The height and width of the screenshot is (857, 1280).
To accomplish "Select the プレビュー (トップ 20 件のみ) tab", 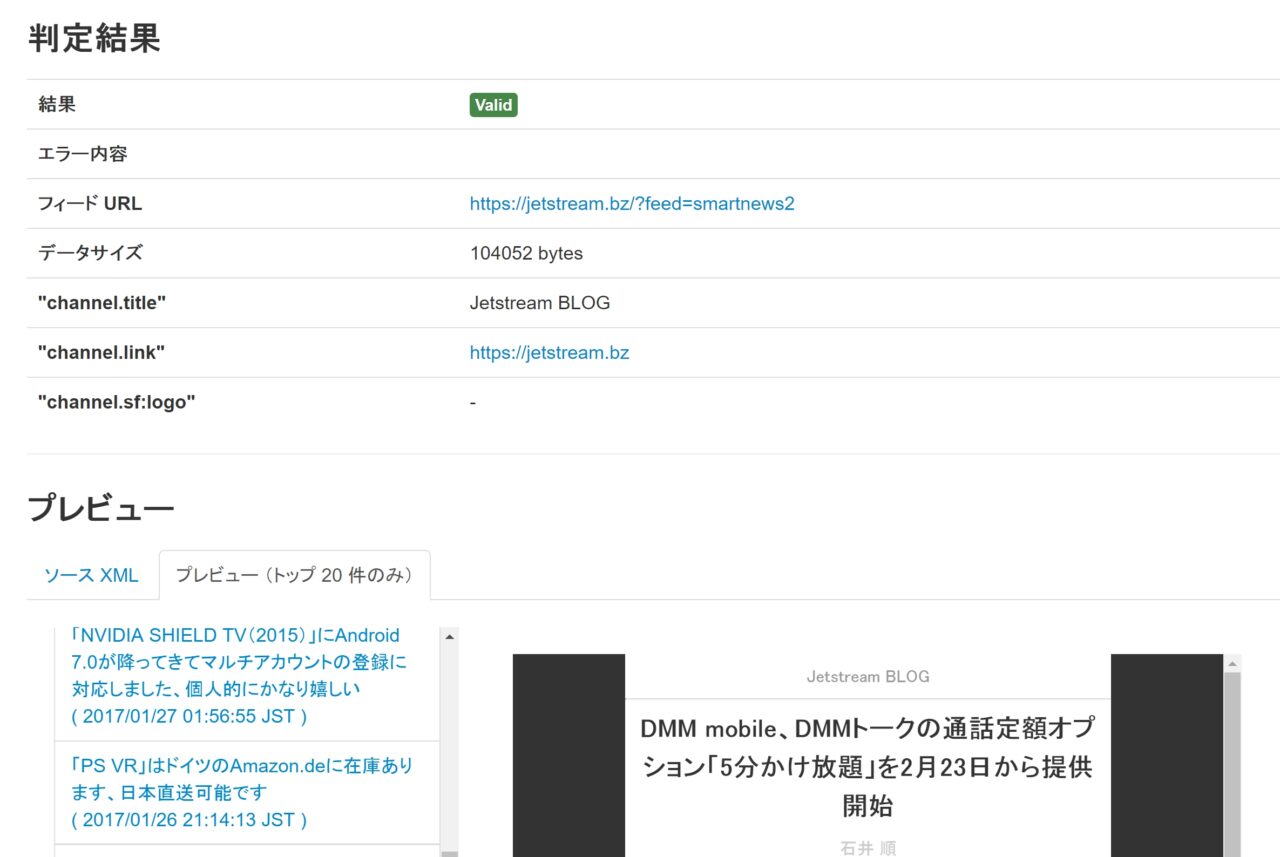I will pos(294,576).
